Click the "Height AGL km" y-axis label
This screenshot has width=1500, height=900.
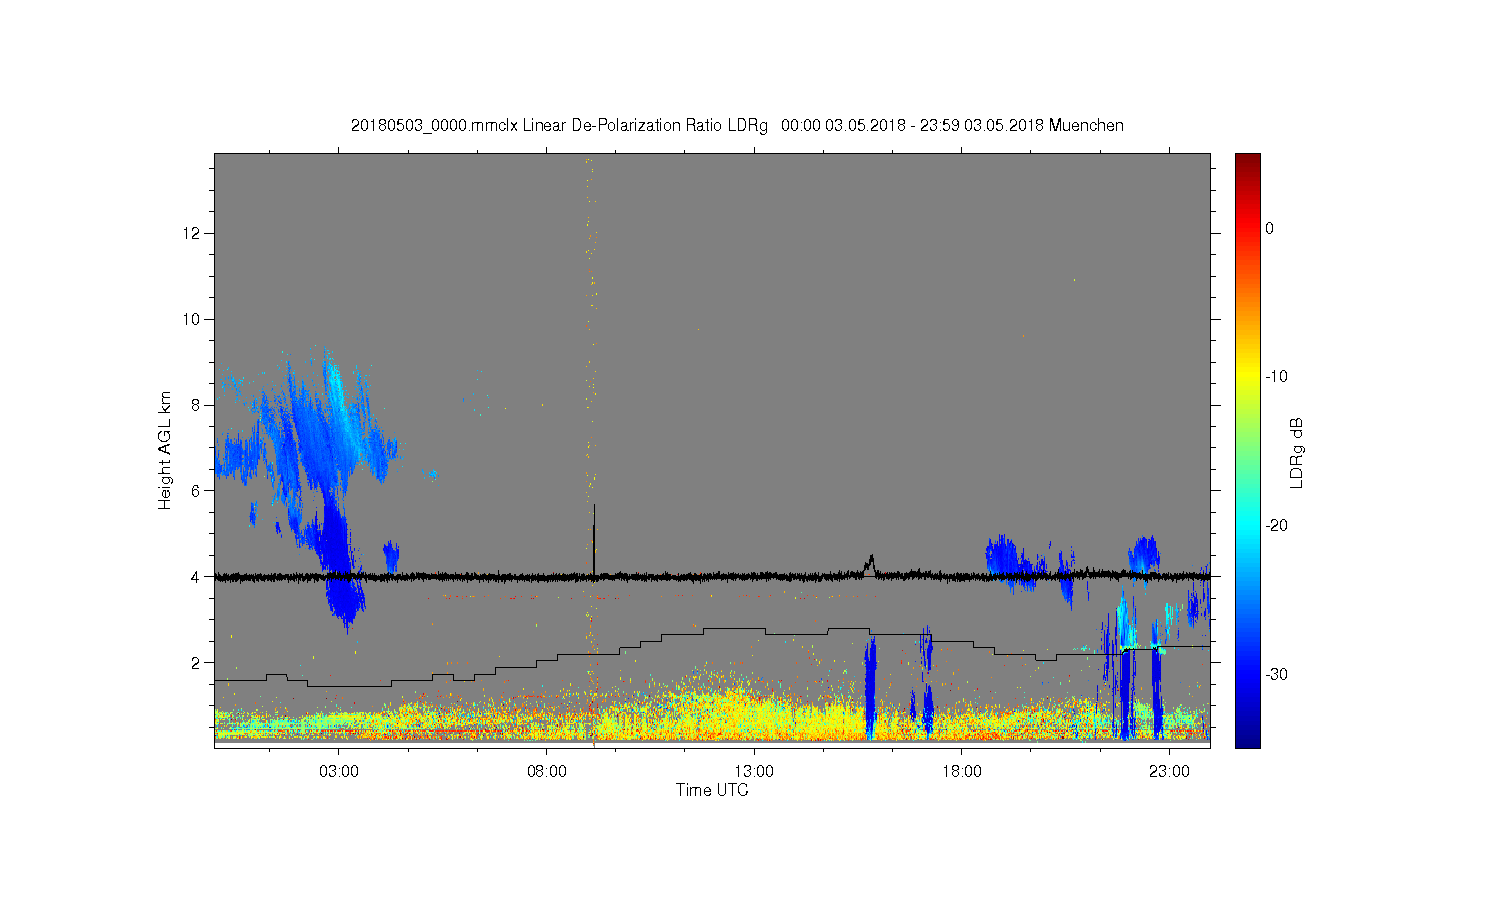coord(165,450)
